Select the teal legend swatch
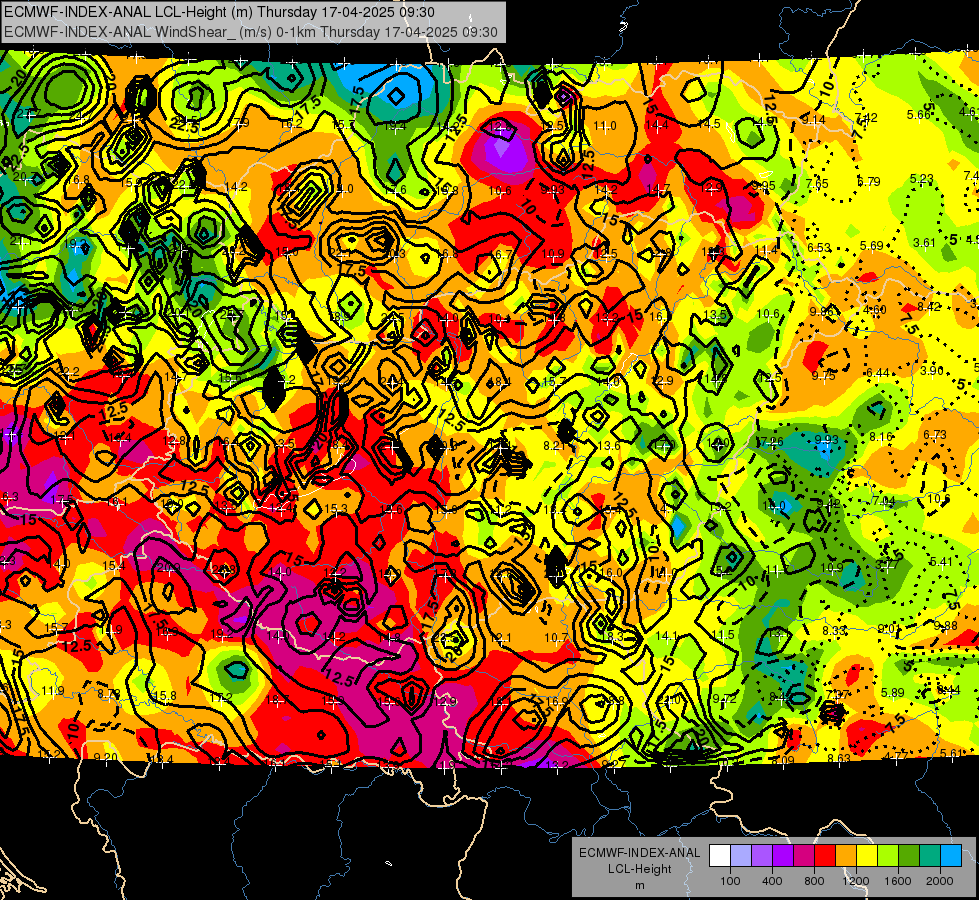The image size is (979, 900). (930, 856)
